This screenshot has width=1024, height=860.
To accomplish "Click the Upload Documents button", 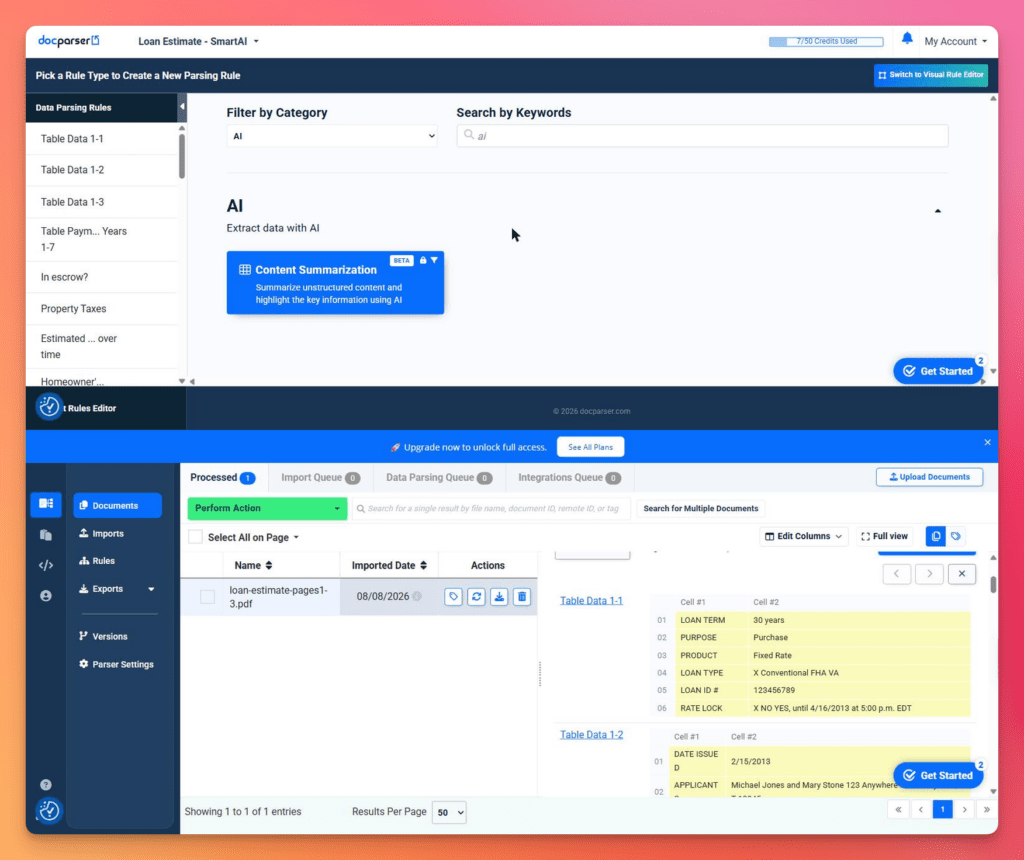I will (x=929, y=477).
